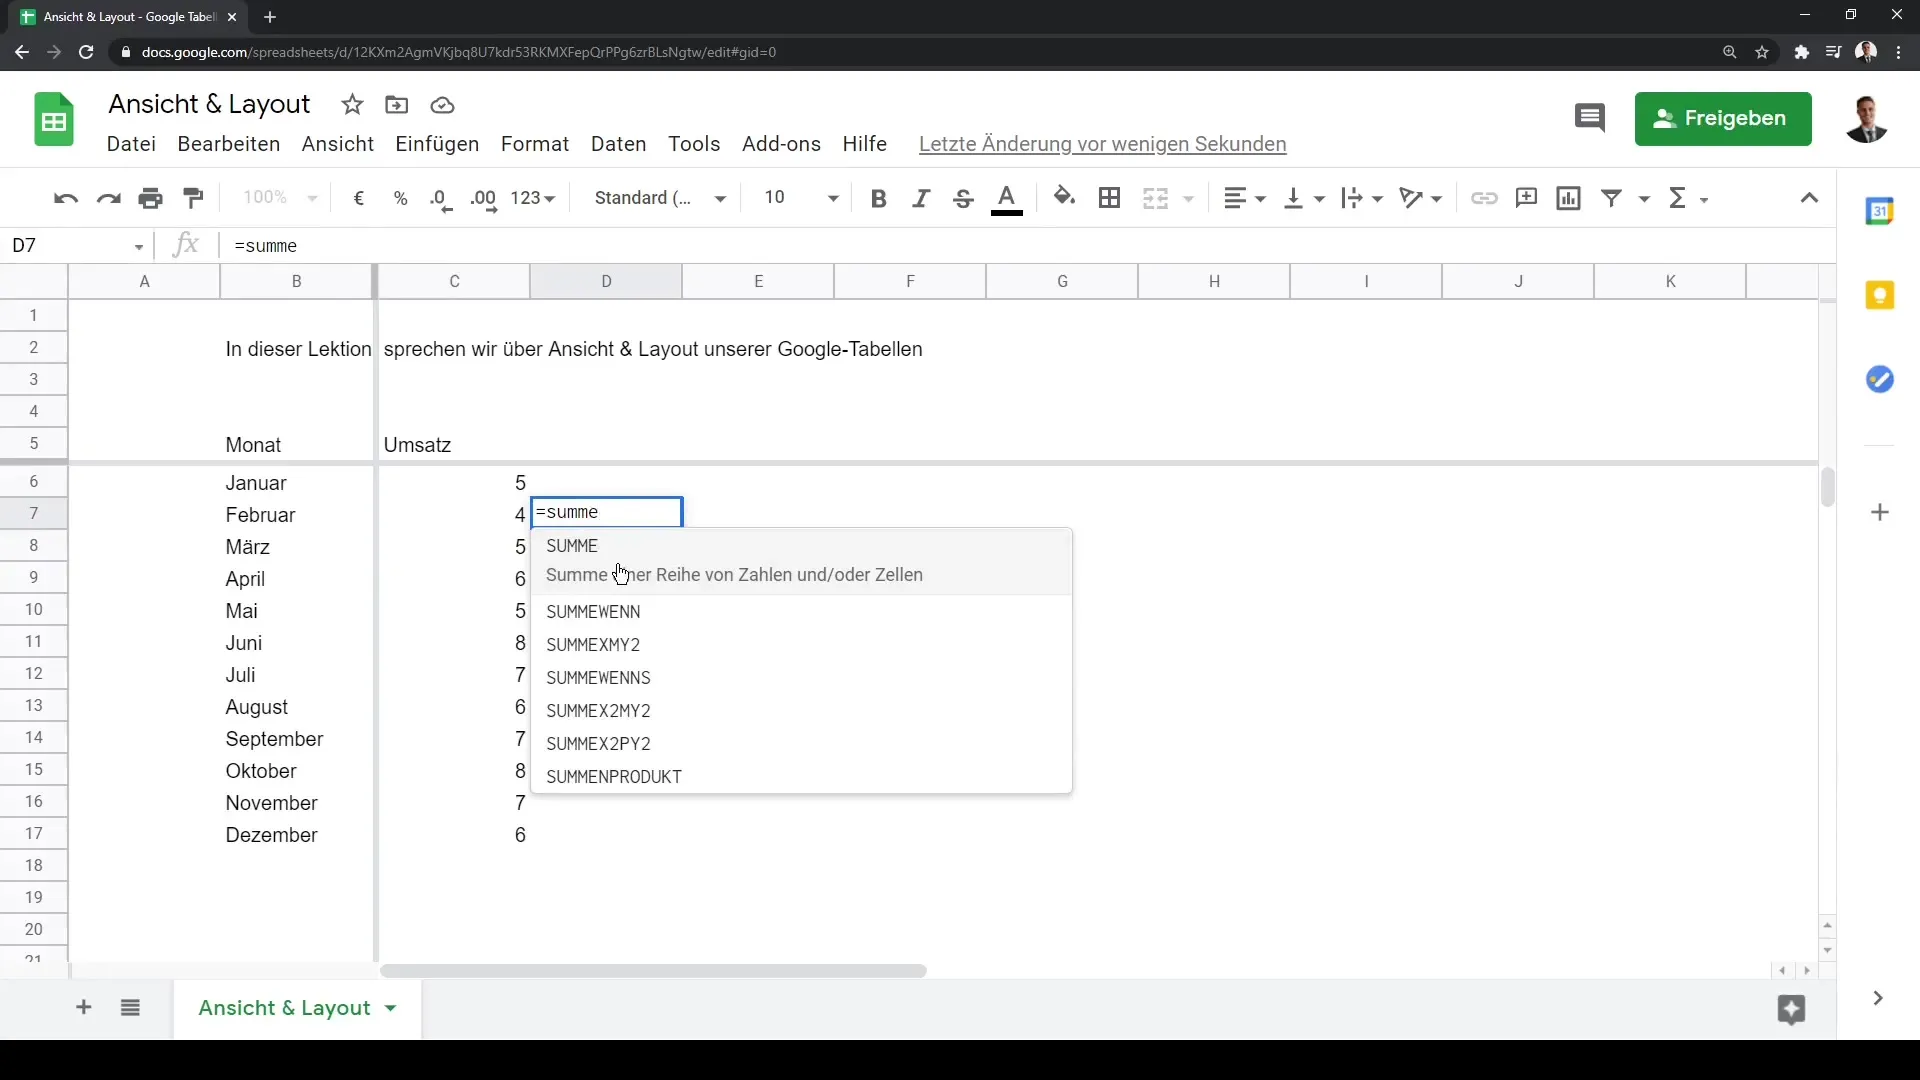This screenshot has height=1080, width=1920.
Task: Click the Name box showing D7
Action: pos(78,246)
